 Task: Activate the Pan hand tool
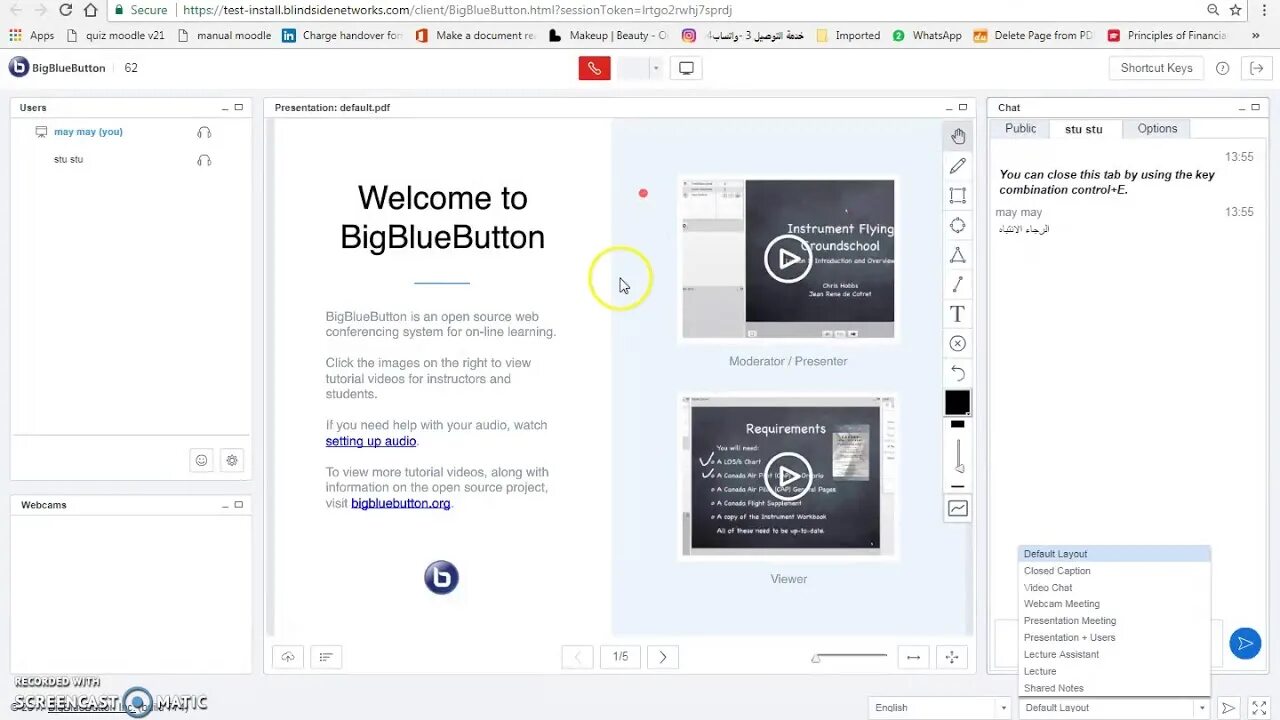point(957,135)
